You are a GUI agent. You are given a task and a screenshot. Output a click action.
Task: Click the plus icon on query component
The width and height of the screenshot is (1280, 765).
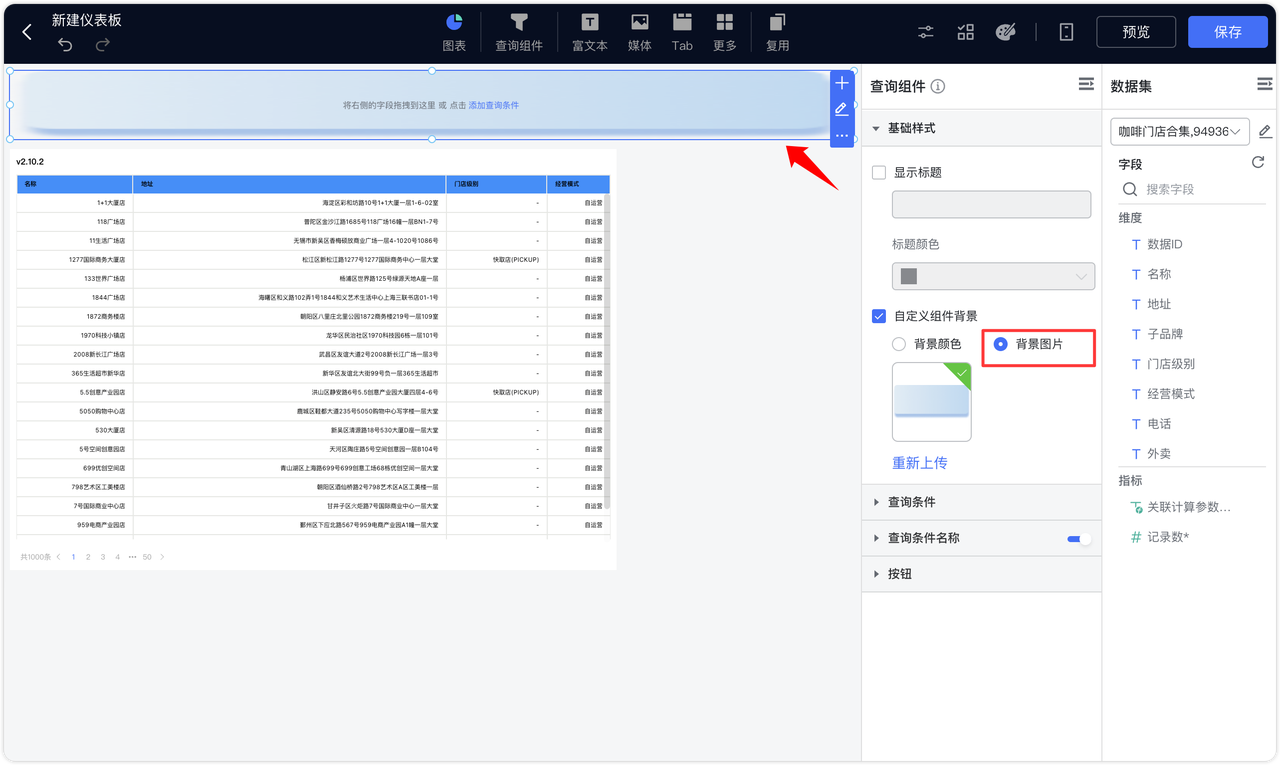tap(842, 83)
